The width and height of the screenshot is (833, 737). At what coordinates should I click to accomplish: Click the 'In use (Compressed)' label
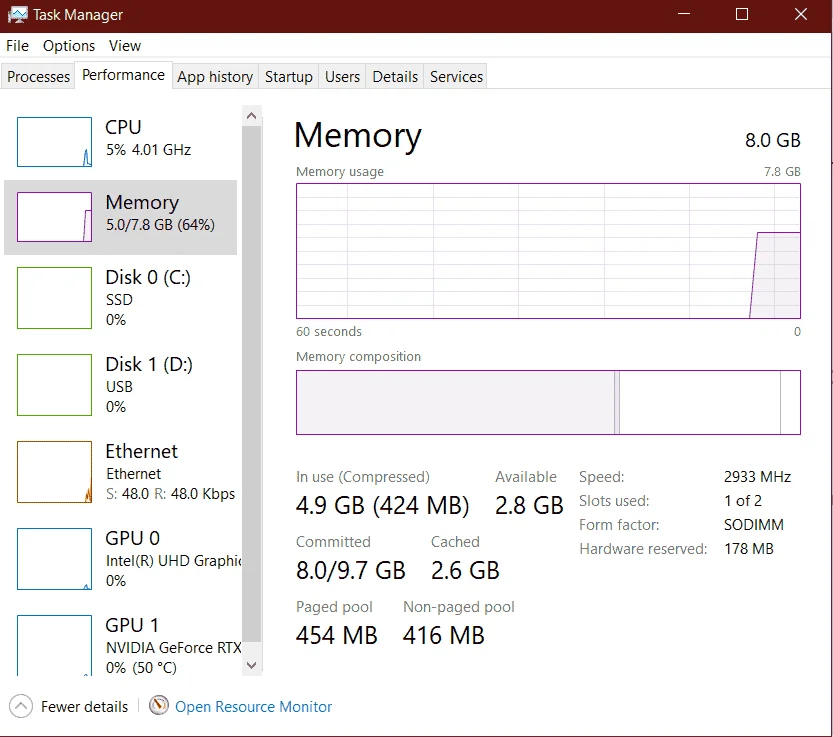363,477
